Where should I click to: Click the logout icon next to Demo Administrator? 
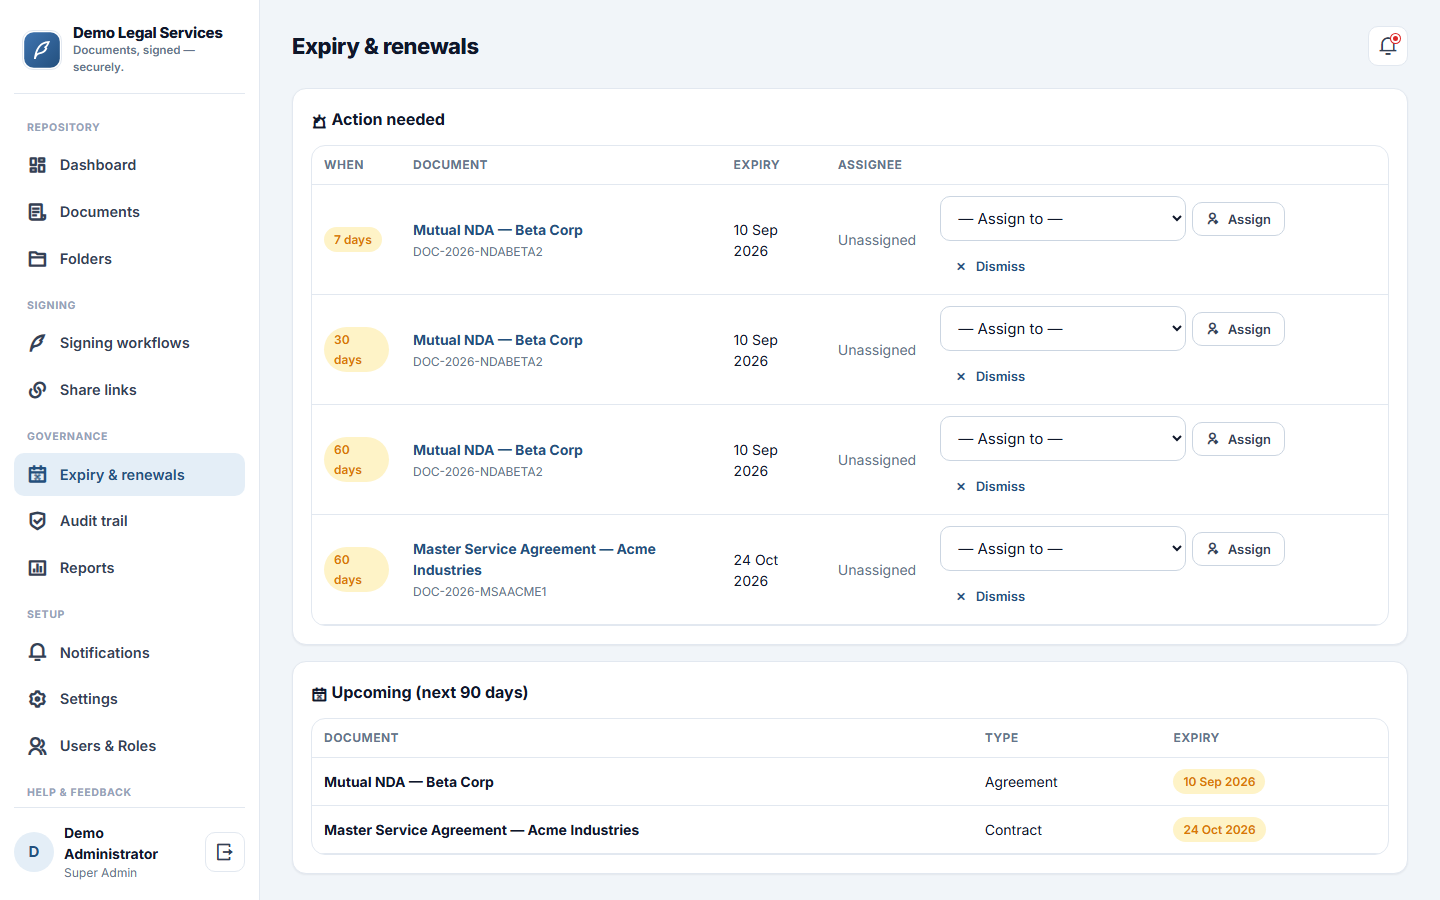click(x=225, y=852)
